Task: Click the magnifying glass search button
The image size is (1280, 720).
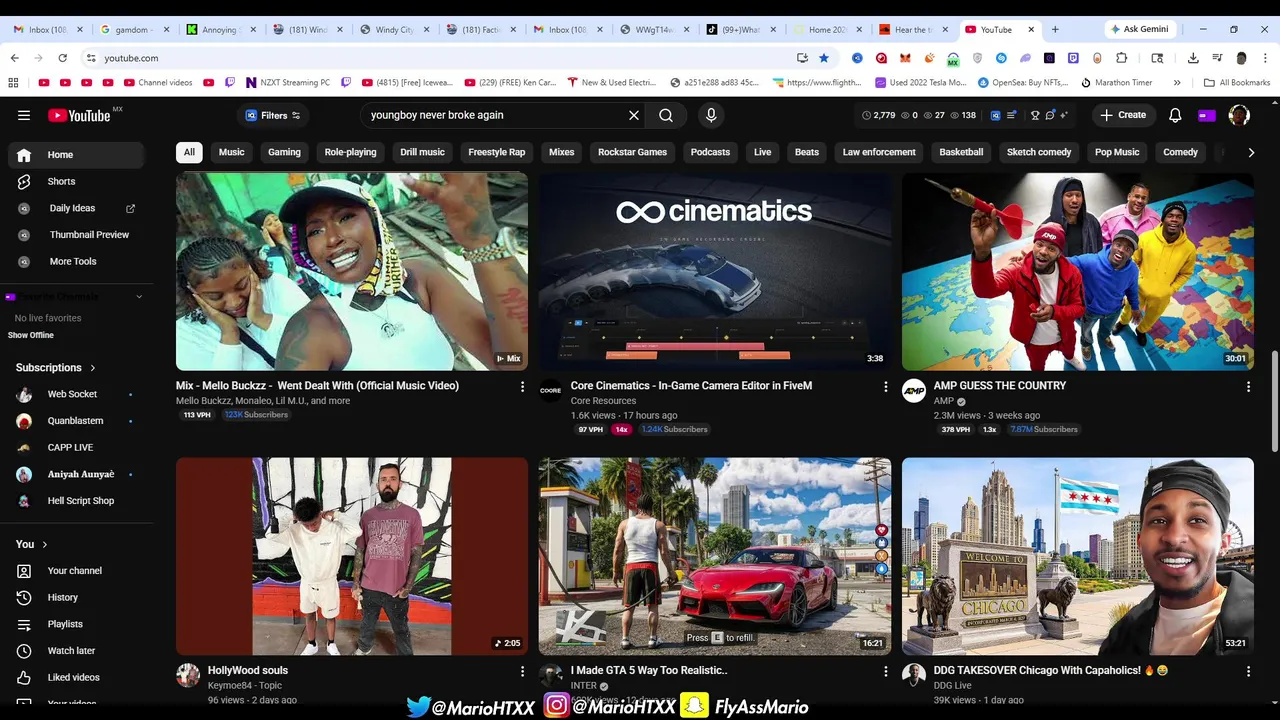Action: 666,115
